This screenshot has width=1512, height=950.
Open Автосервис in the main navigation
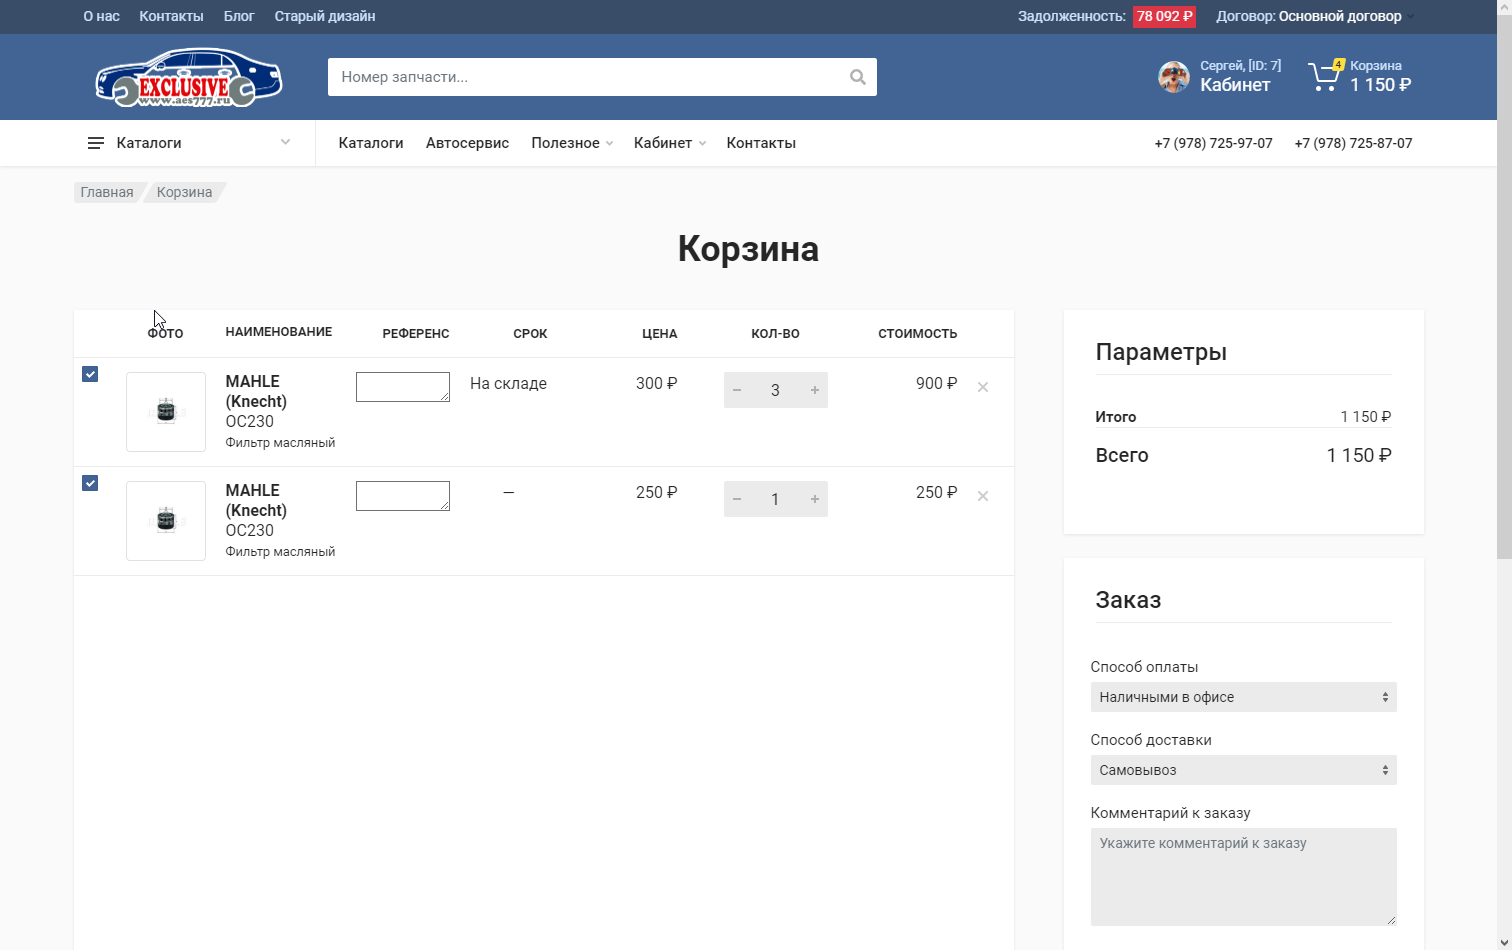467,143
